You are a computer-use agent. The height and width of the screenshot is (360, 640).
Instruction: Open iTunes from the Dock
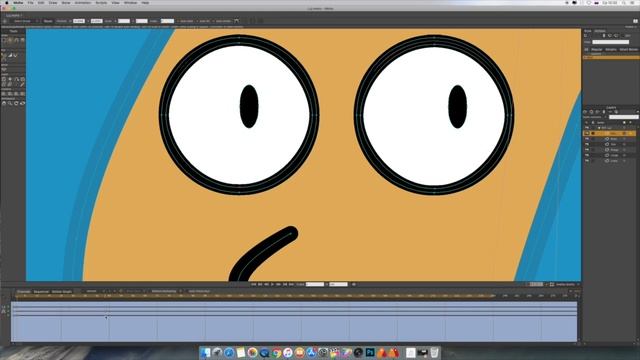tap(288, 353)
